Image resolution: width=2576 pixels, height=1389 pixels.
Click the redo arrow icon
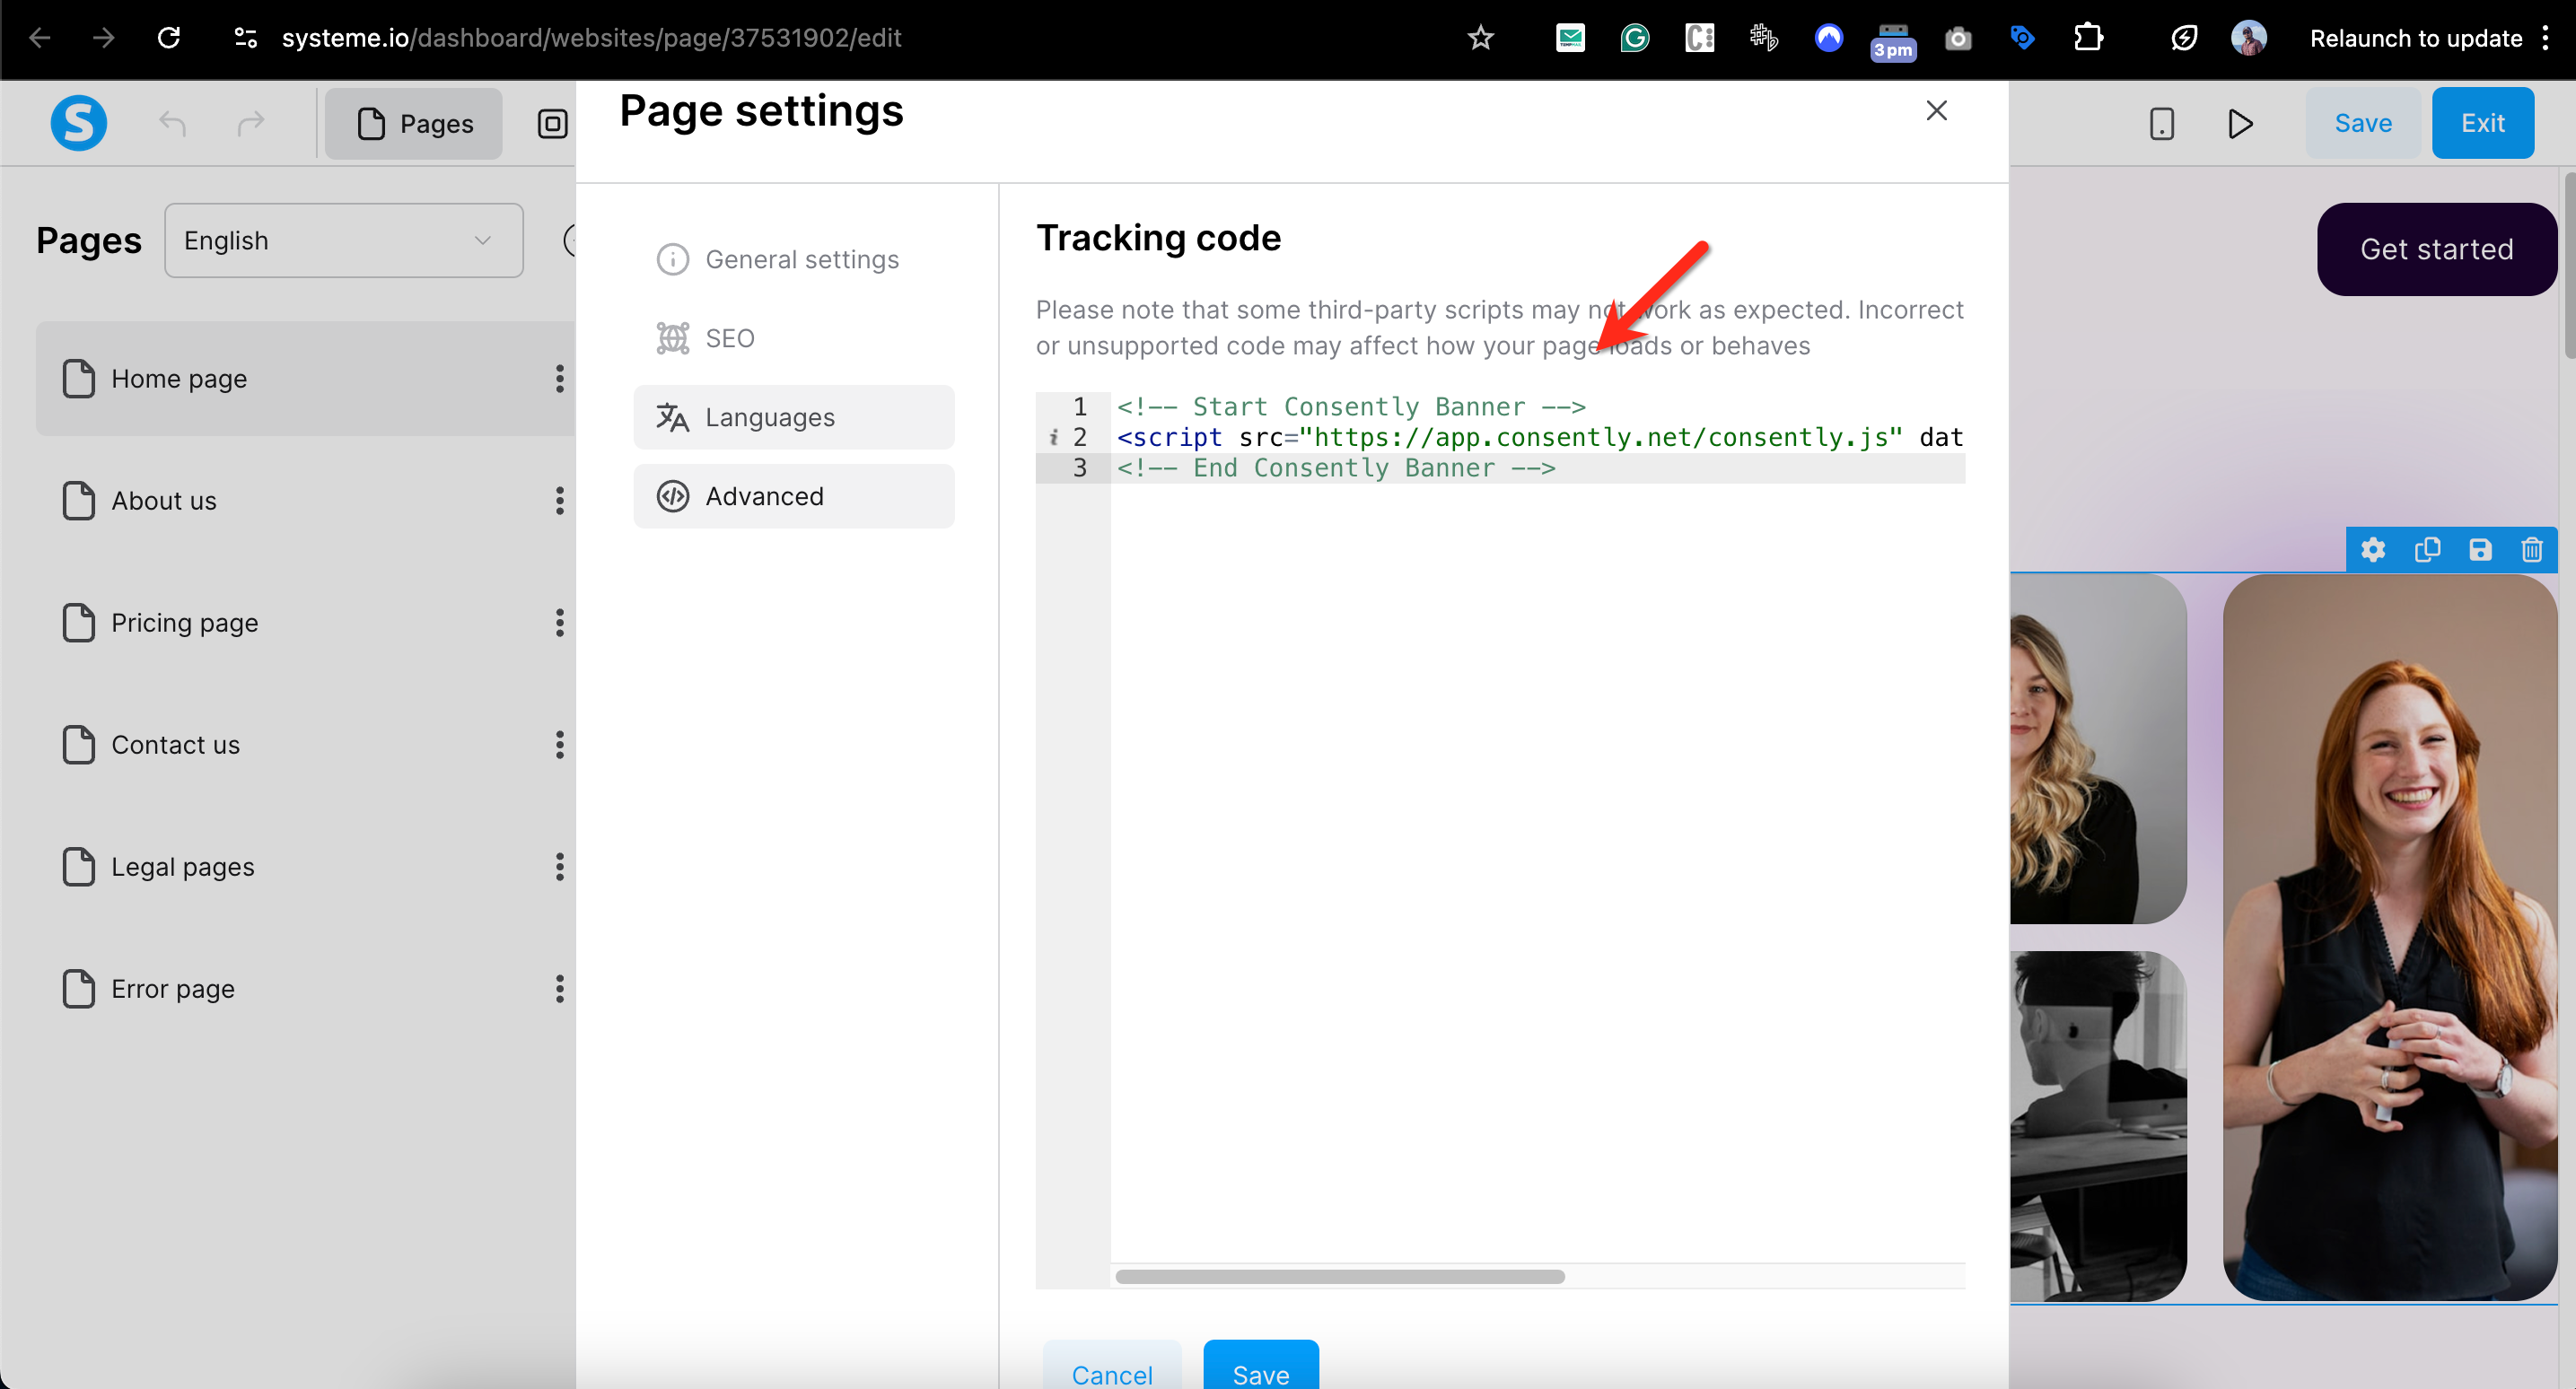(x=250, y=123)
